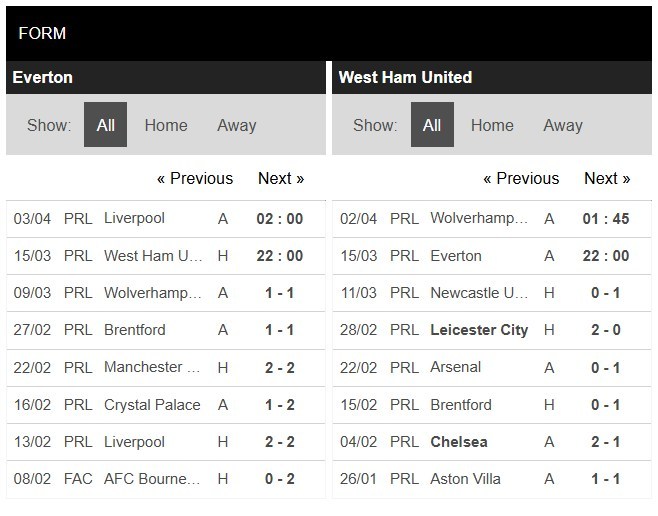This screenshot has height=516, width=658.
Task: Select West Ham's Chelsea 04/02 match
Action: (492, 442)
